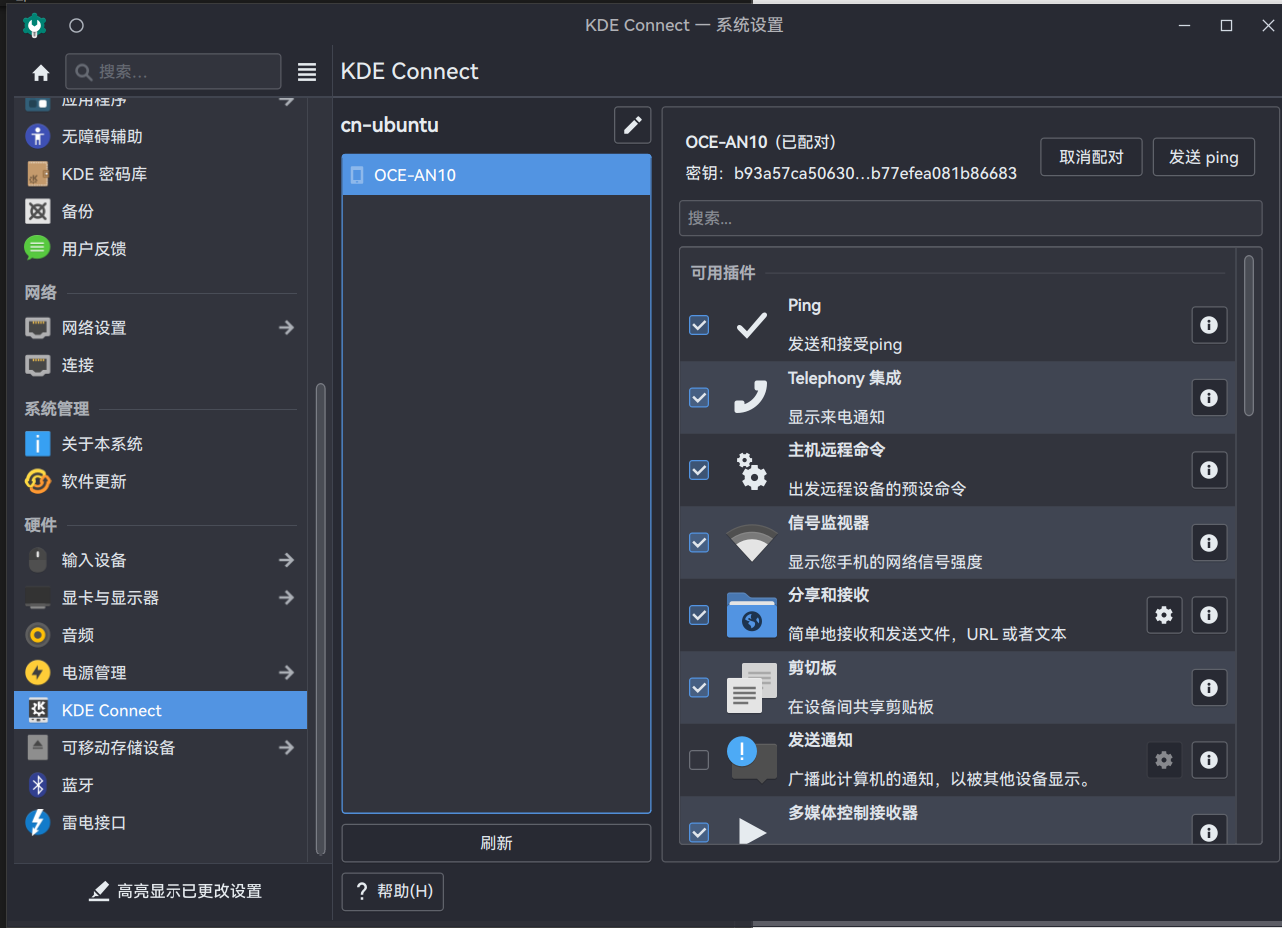Expand the 网络设置 arrow
1282x928 pixels.
tap(286, 328)
